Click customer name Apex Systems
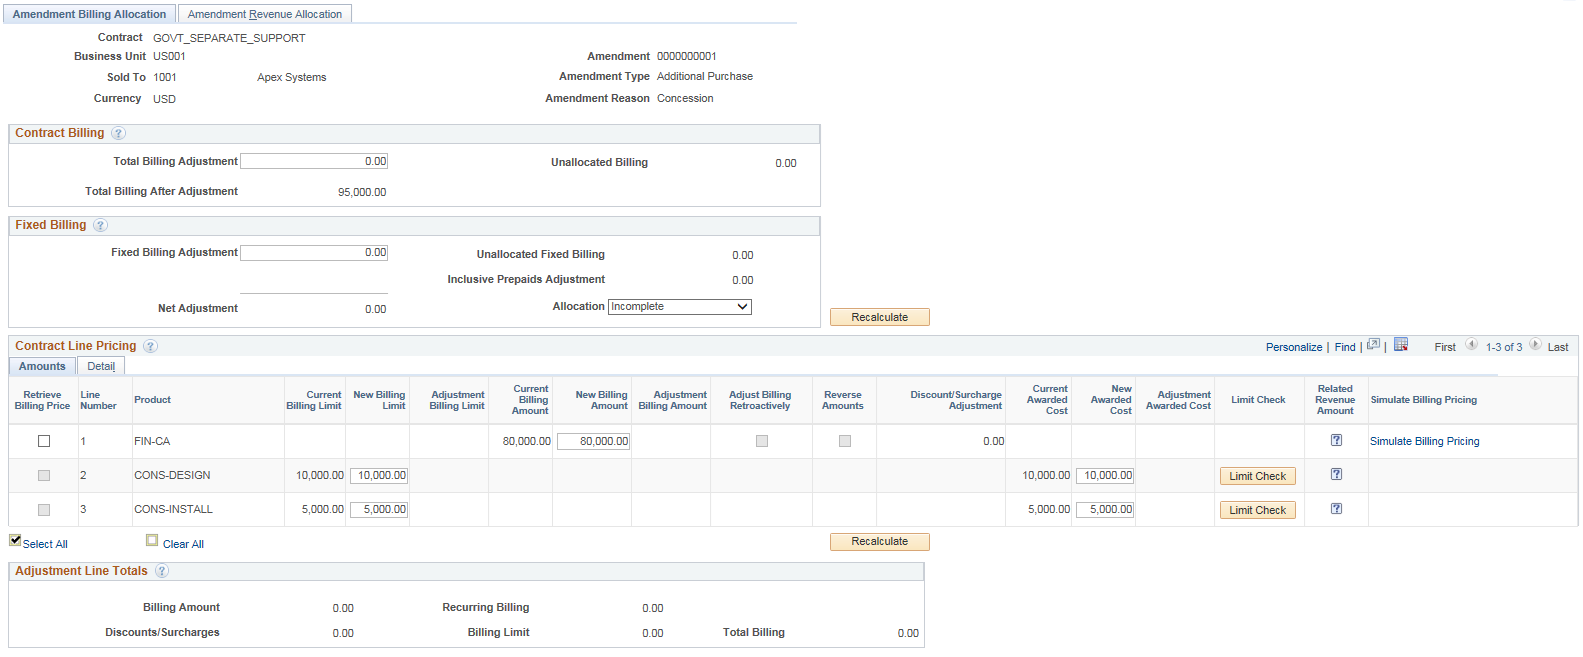1583x657 pixels. tap(291, 77)
